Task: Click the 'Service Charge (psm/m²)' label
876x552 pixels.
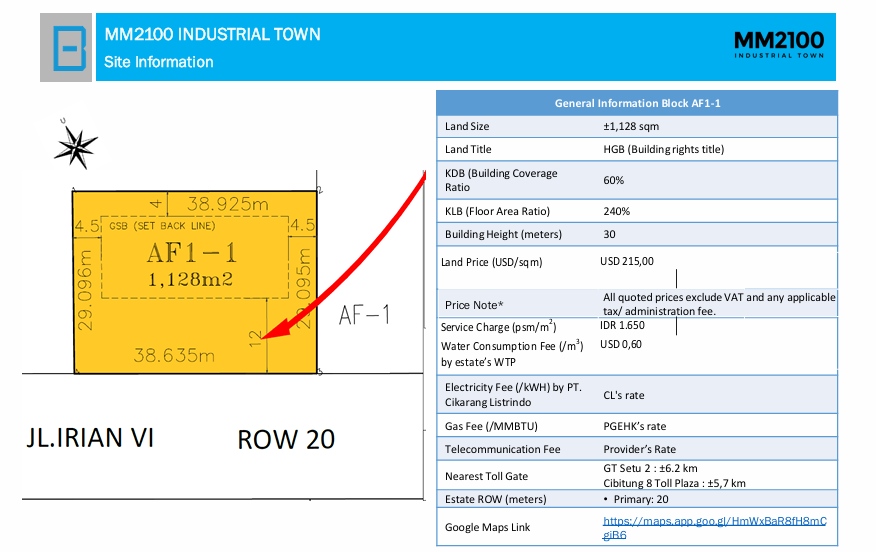Action: (498, 326)
